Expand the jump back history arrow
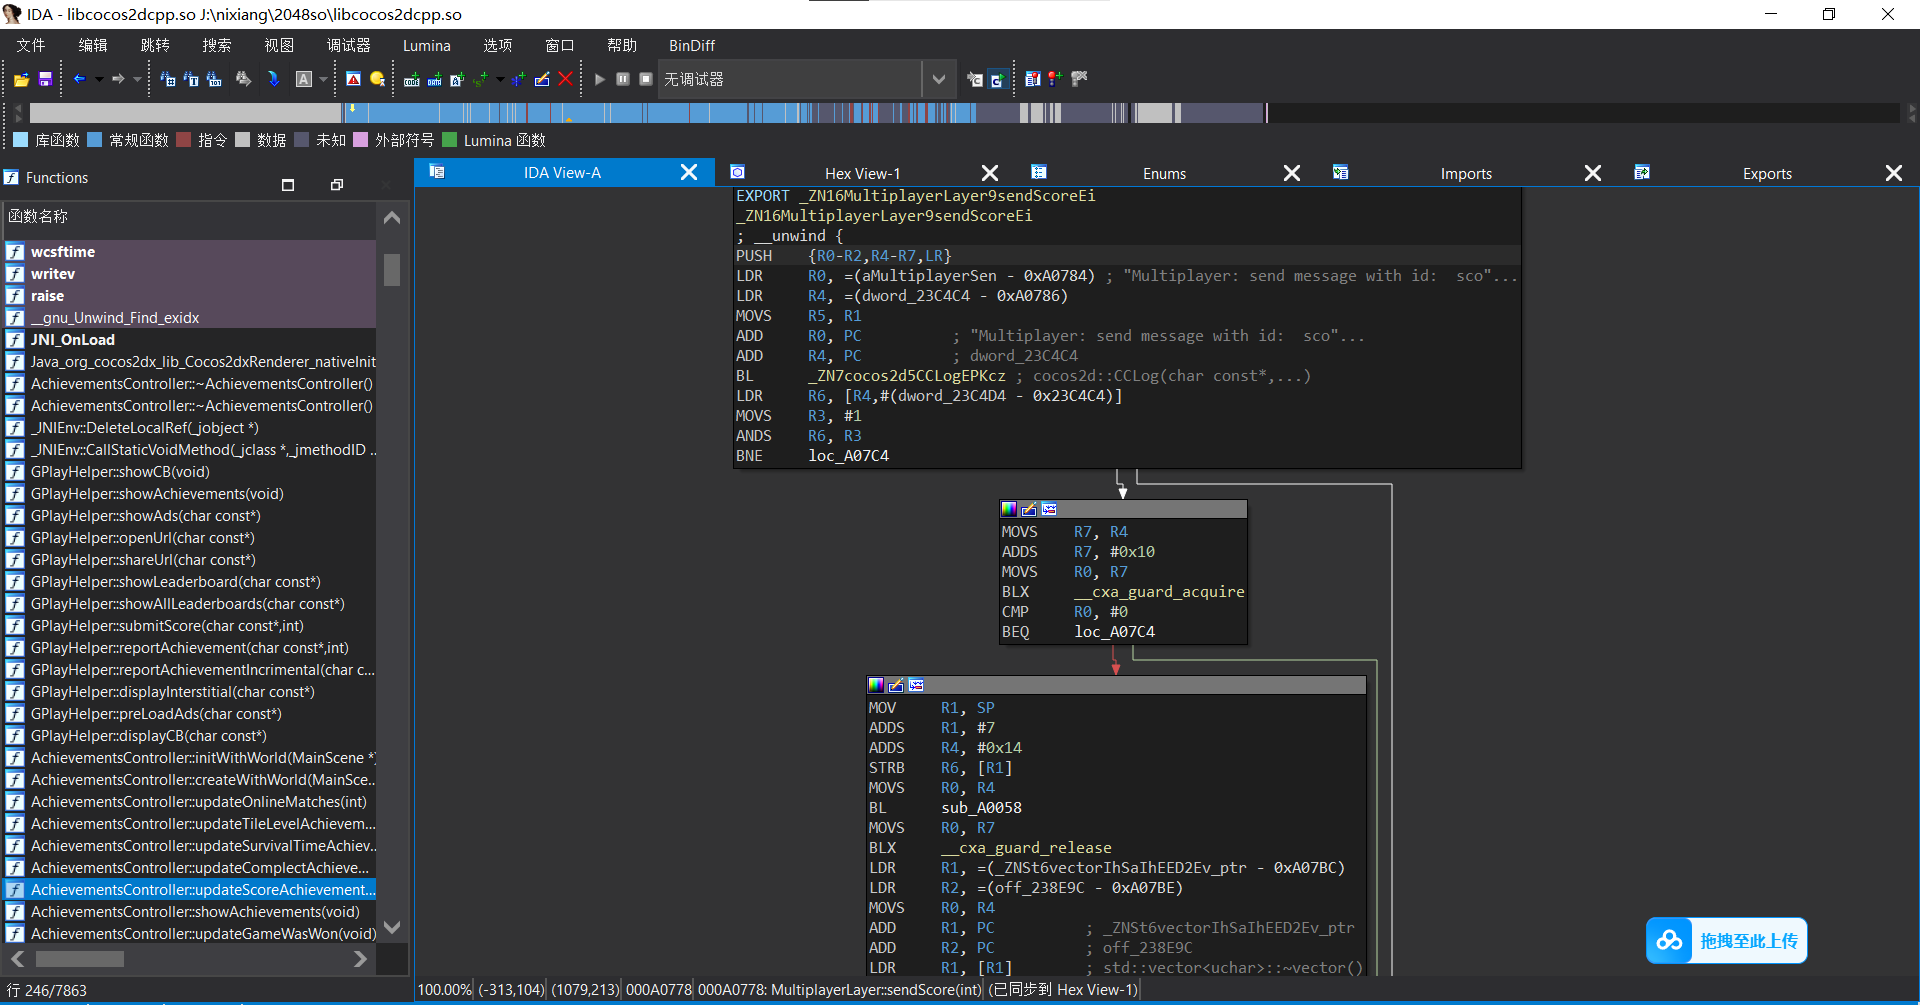The height and width of the screenshot is (1005, 1920). click(x=99, y=79)
